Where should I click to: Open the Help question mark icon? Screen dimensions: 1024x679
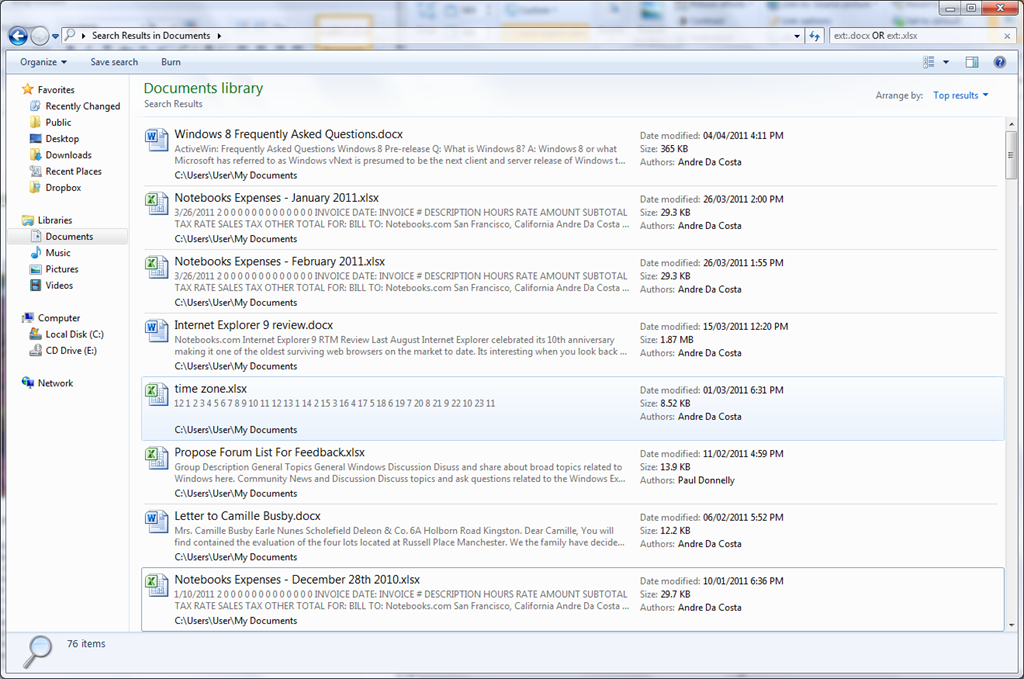point(999,62)
